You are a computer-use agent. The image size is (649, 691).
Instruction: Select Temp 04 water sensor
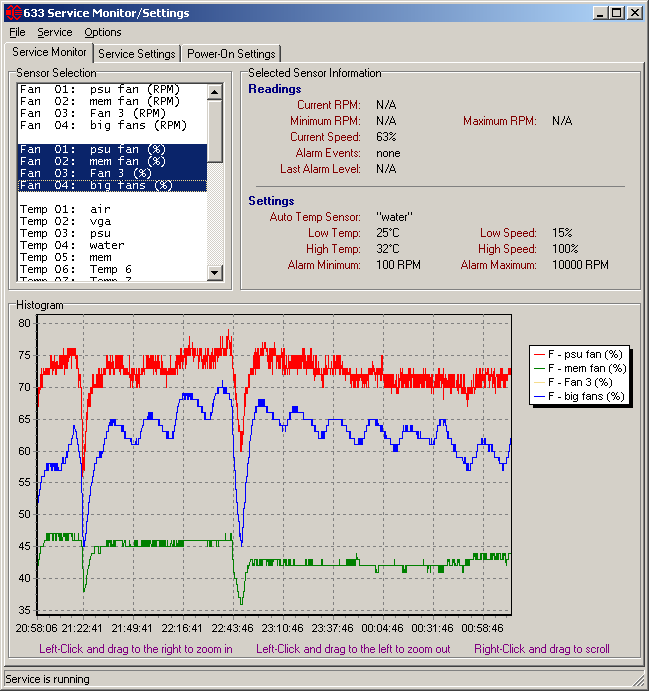tap(72, 245)
